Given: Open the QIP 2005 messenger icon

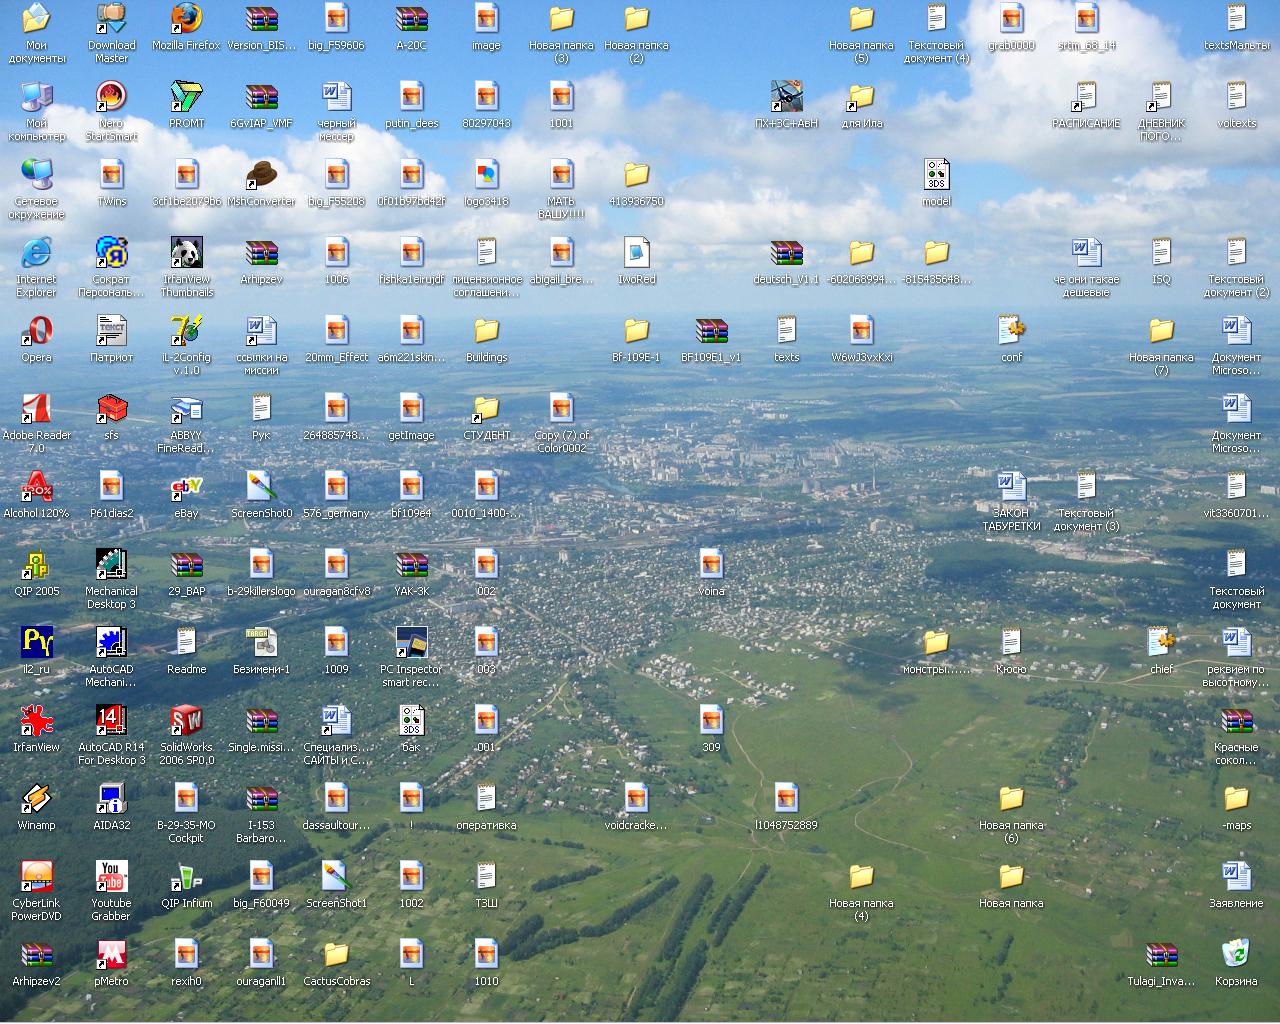Looking at the screenshot, I should click(36, 565).
